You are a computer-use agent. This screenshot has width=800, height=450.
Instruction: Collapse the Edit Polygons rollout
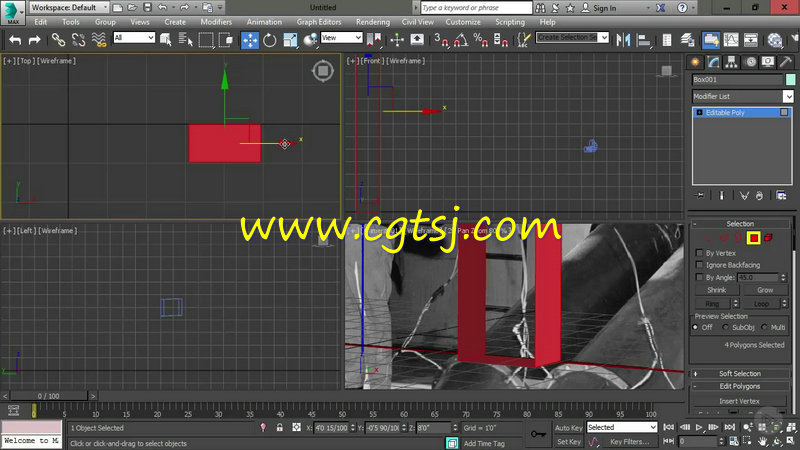click(x=740, y=386)
